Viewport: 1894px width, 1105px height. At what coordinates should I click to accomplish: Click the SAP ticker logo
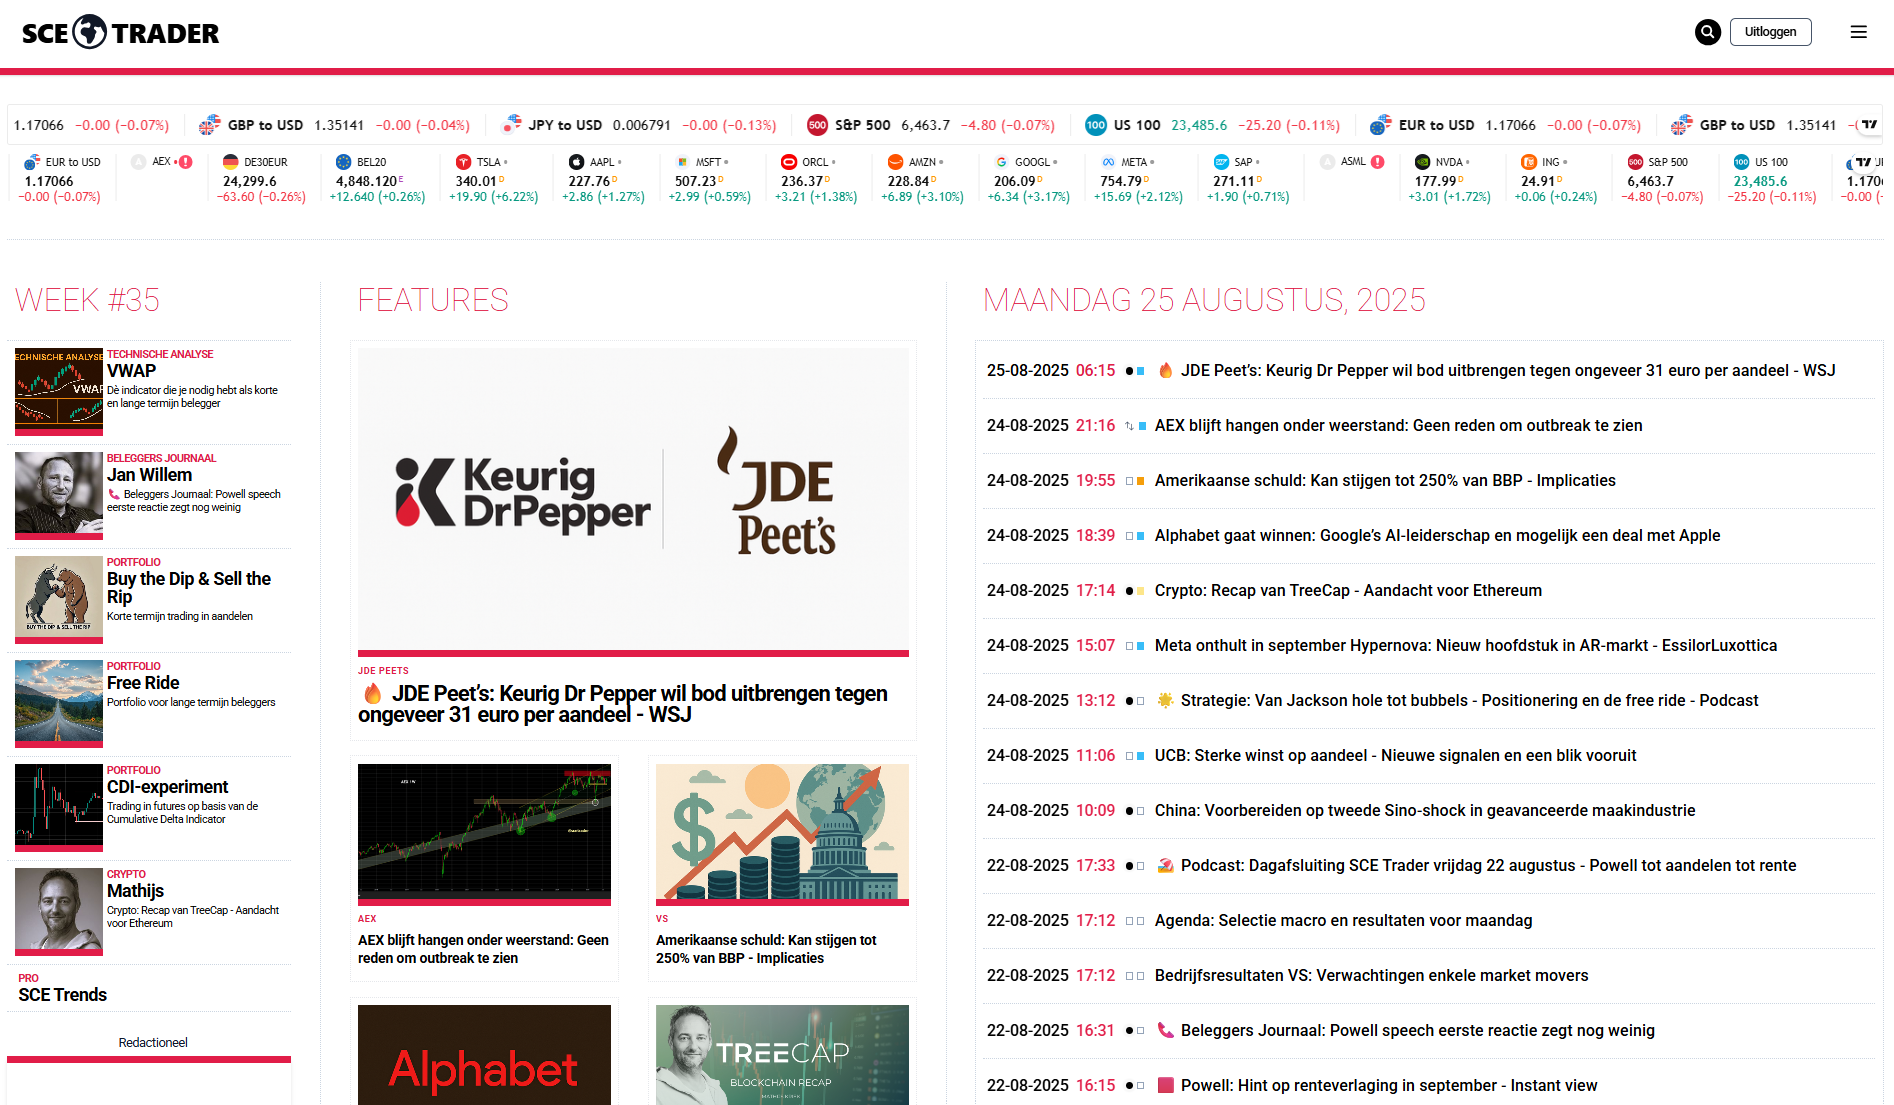1221,162
